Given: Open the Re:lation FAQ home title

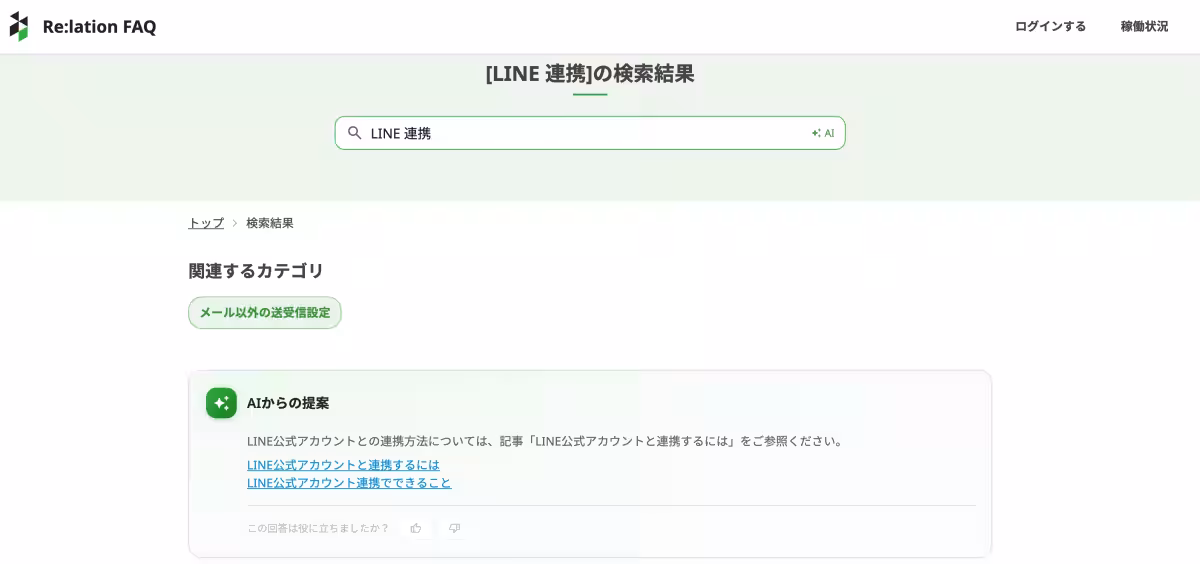Looking at the screenshot, I should point(99,27).
